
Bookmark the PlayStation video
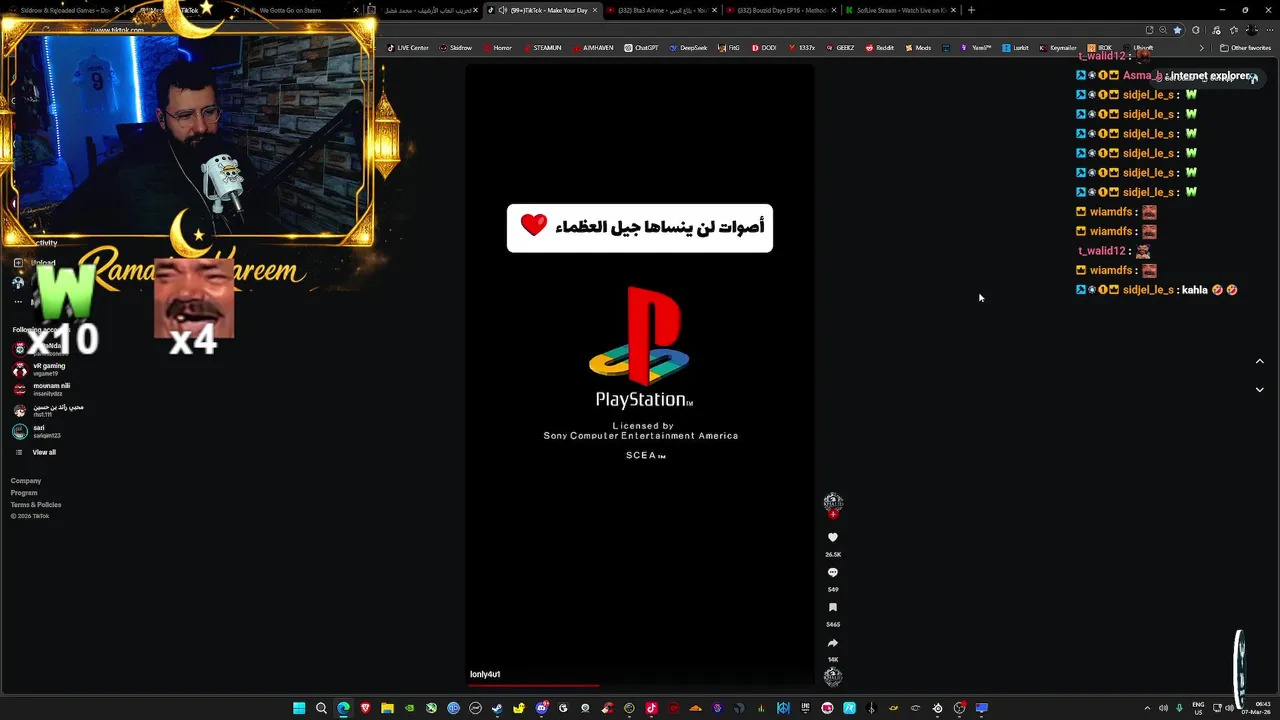coord(832,608)
